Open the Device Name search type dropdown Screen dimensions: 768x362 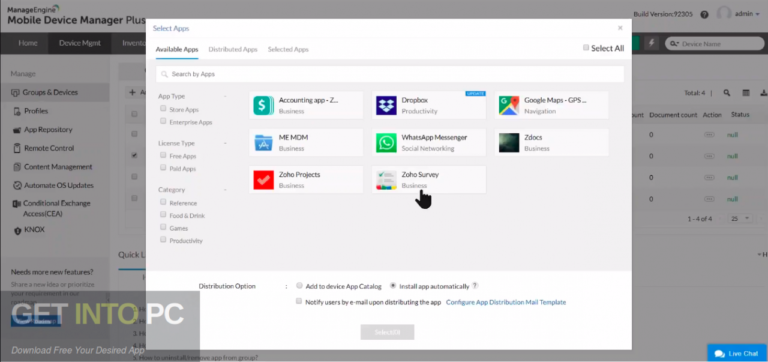coord(674,44)
